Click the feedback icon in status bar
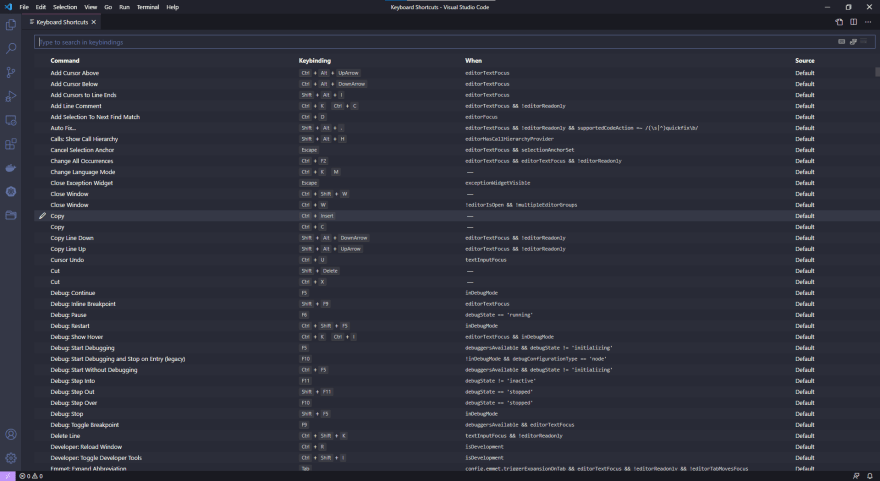 pyautogui.click(x=856, y=476)
